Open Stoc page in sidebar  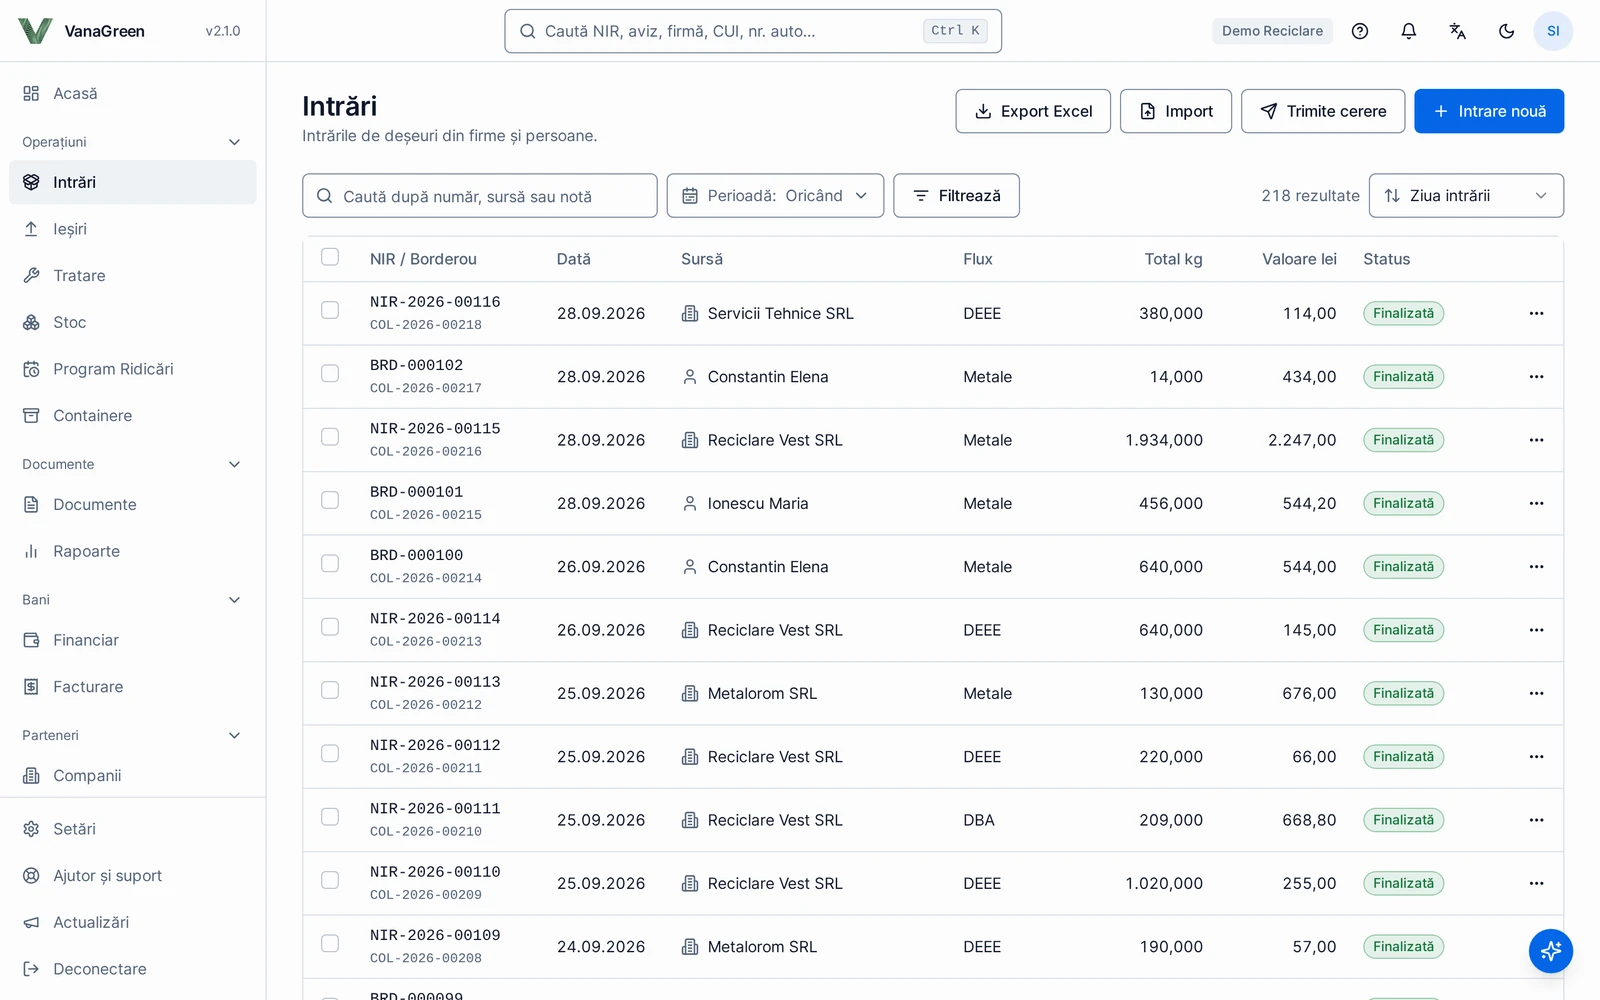132,322
